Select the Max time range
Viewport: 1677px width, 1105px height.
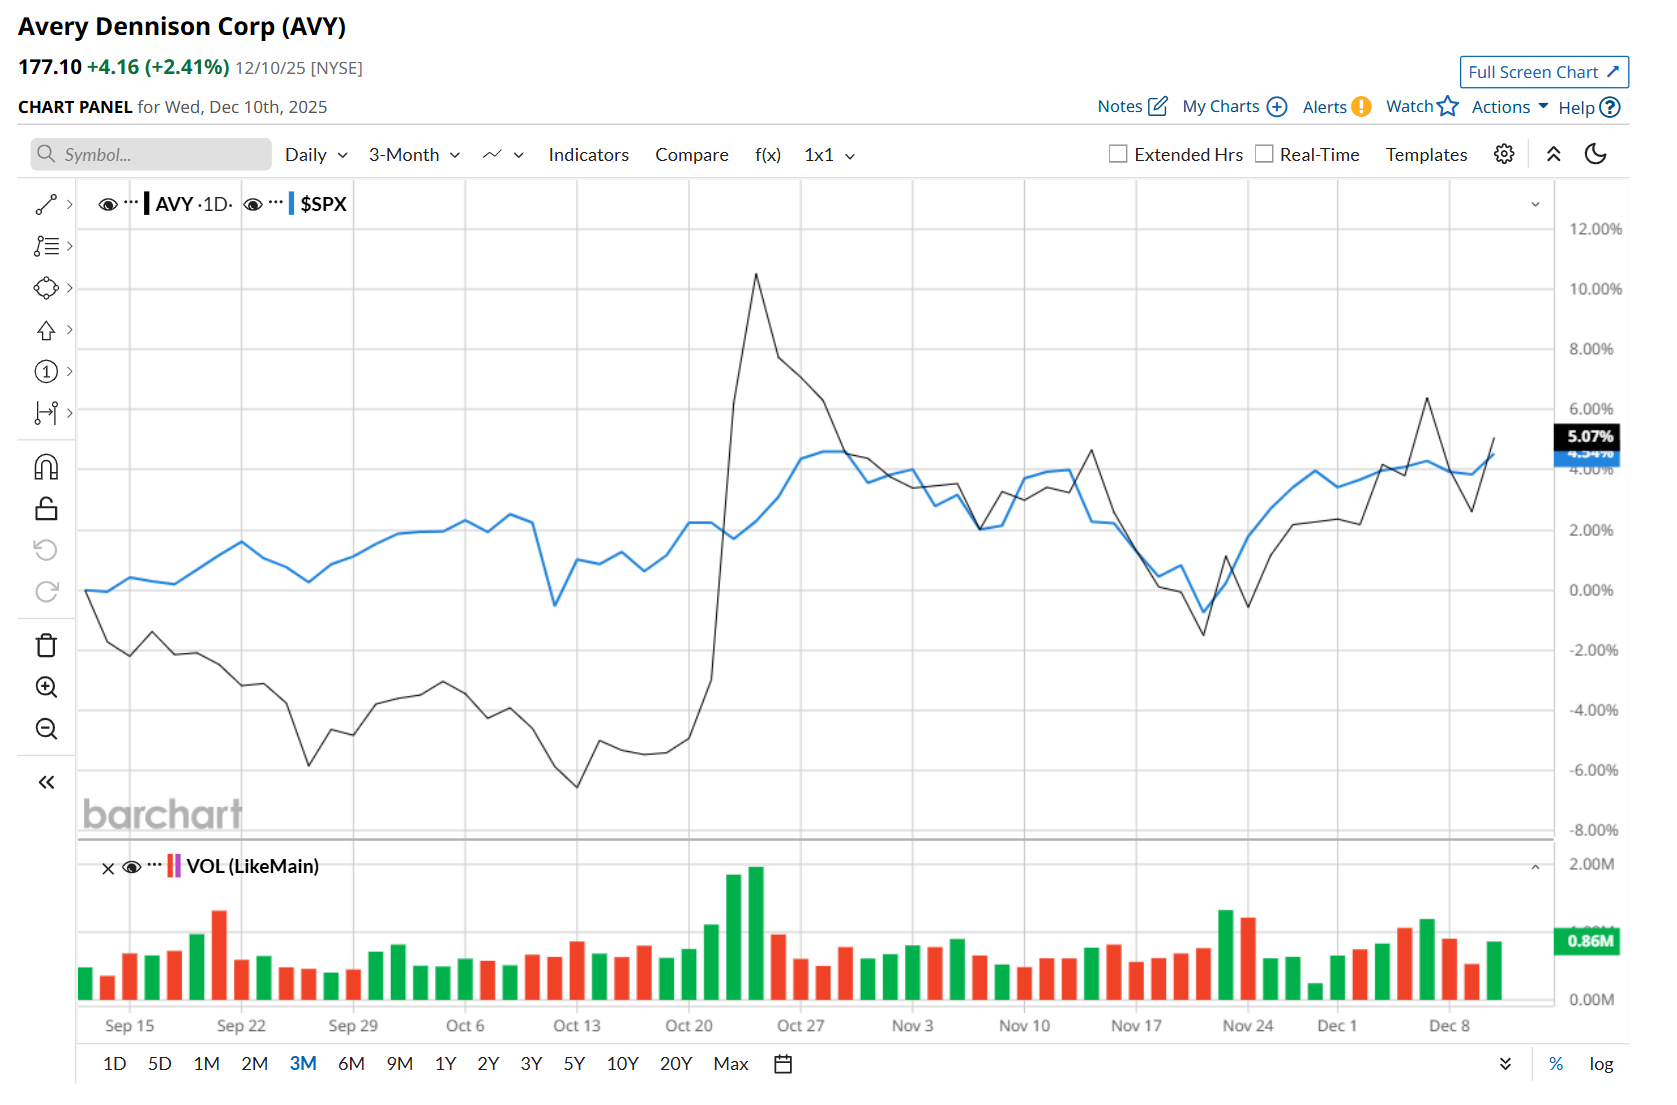click(x=731, y=1064)
